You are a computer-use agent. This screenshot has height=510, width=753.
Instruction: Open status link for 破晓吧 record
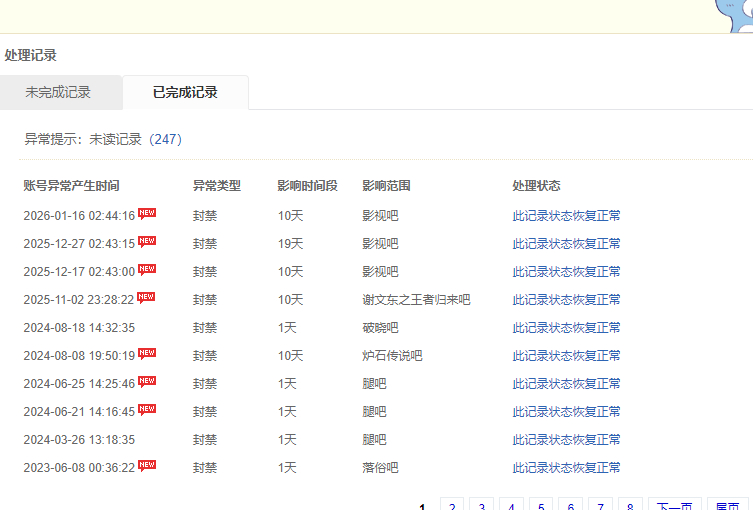(566, 328)
